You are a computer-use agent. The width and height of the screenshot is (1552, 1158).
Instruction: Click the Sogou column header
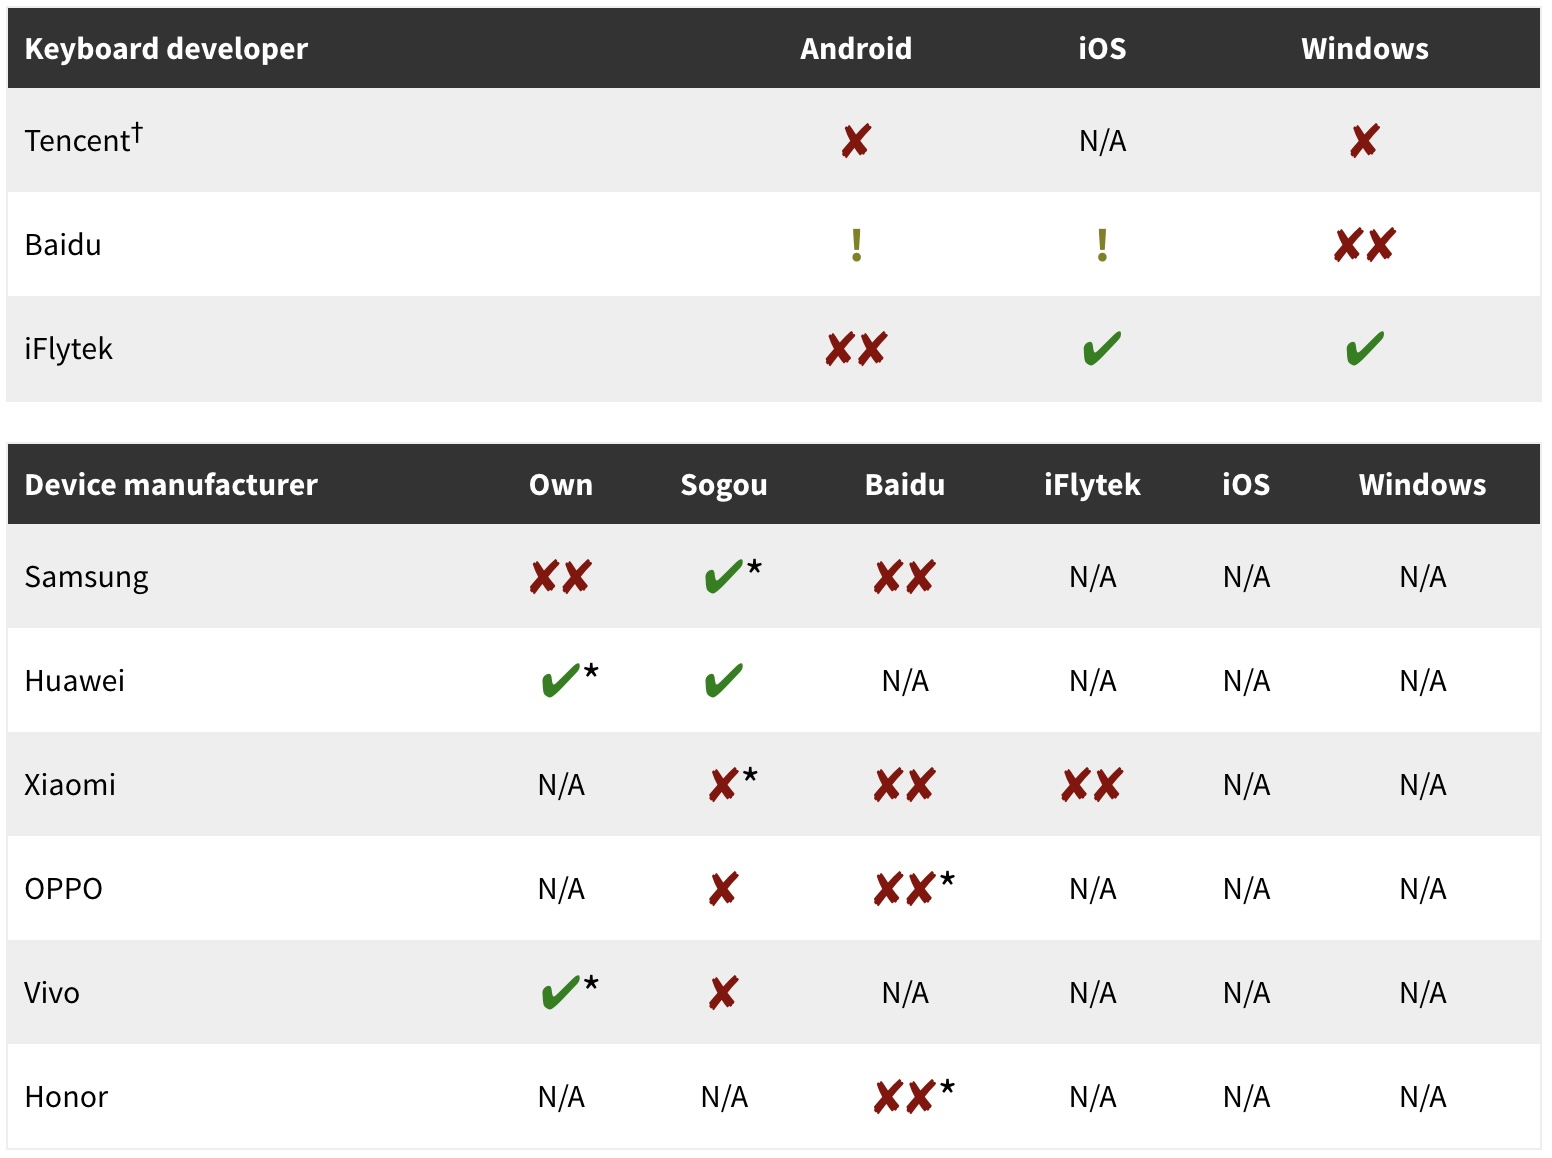(724, 484)
